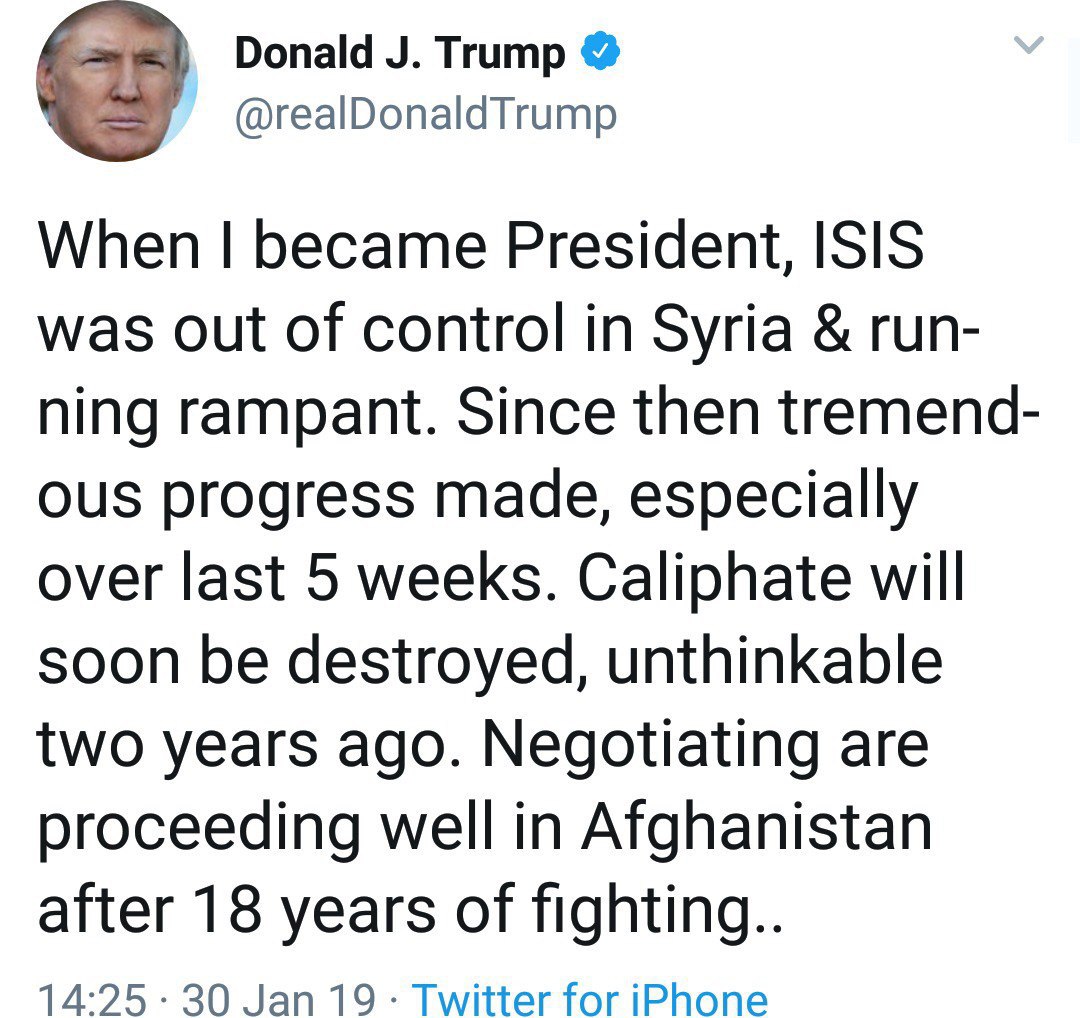Click the Twitter for iPhone source link
Viewport: 1080px width, 1018px height.
pos(590,999)
